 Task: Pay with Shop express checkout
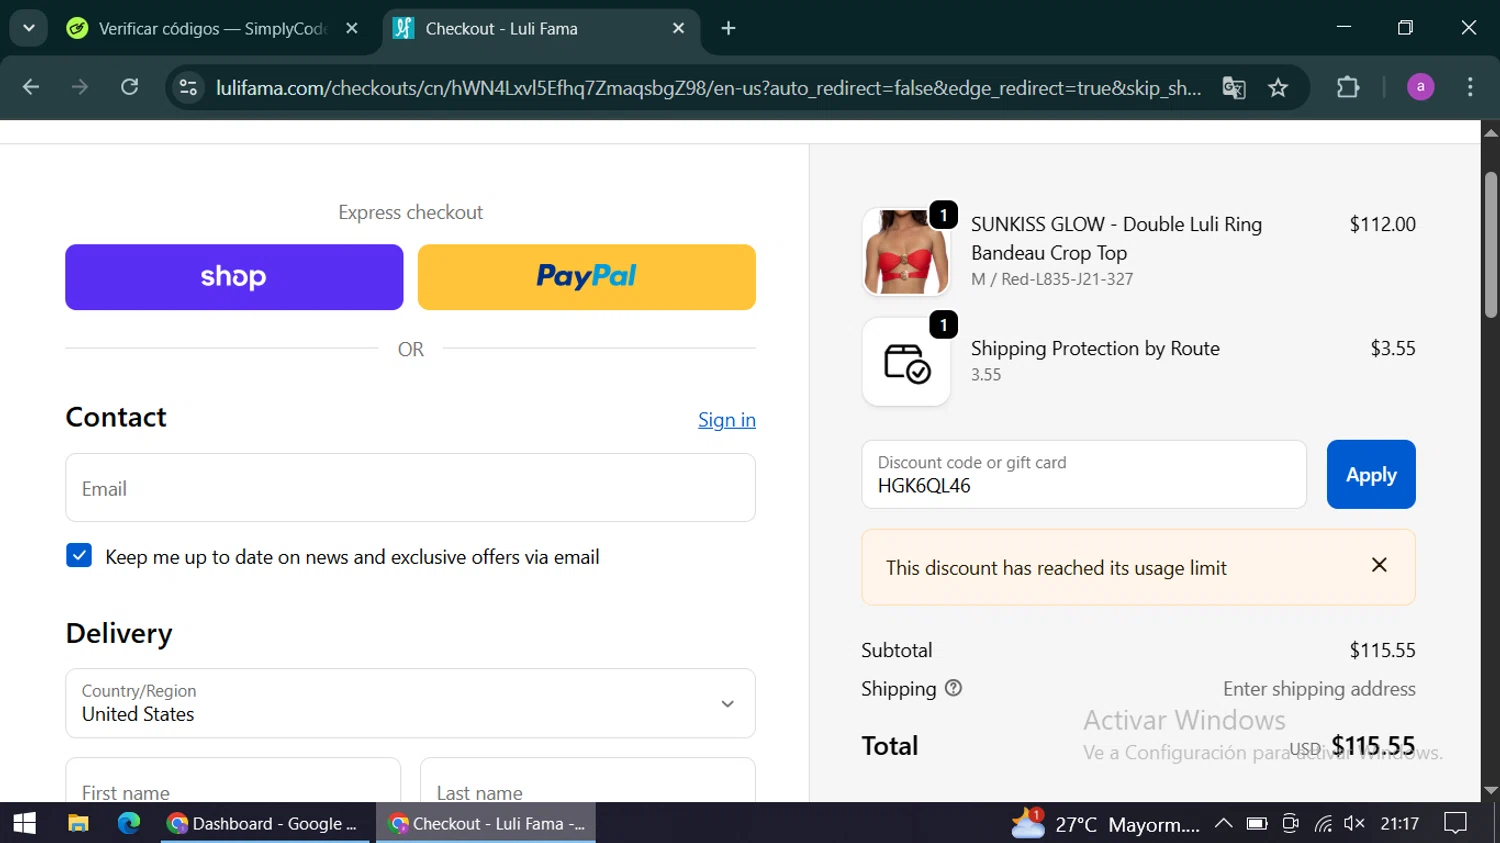pos(234,277)
